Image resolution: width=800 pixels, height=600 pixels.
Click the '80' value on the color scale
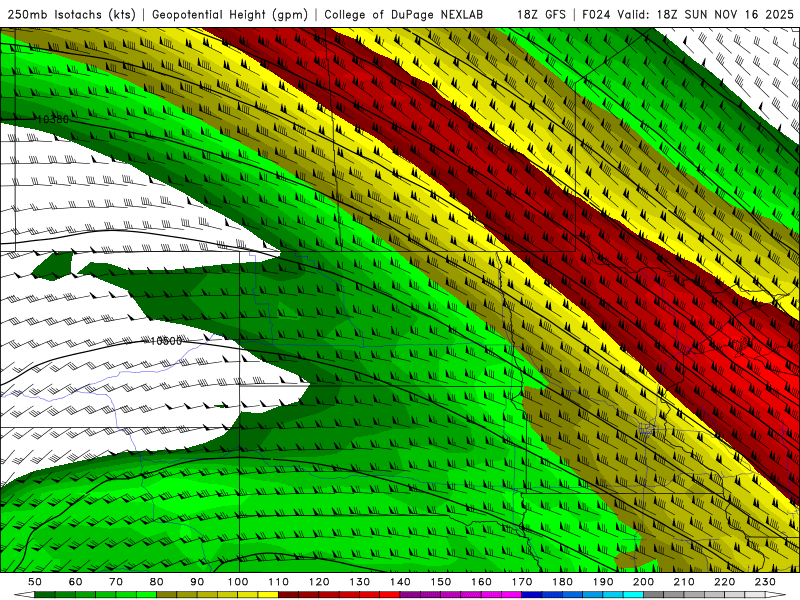pyautogui.click(x=157, y=582)
